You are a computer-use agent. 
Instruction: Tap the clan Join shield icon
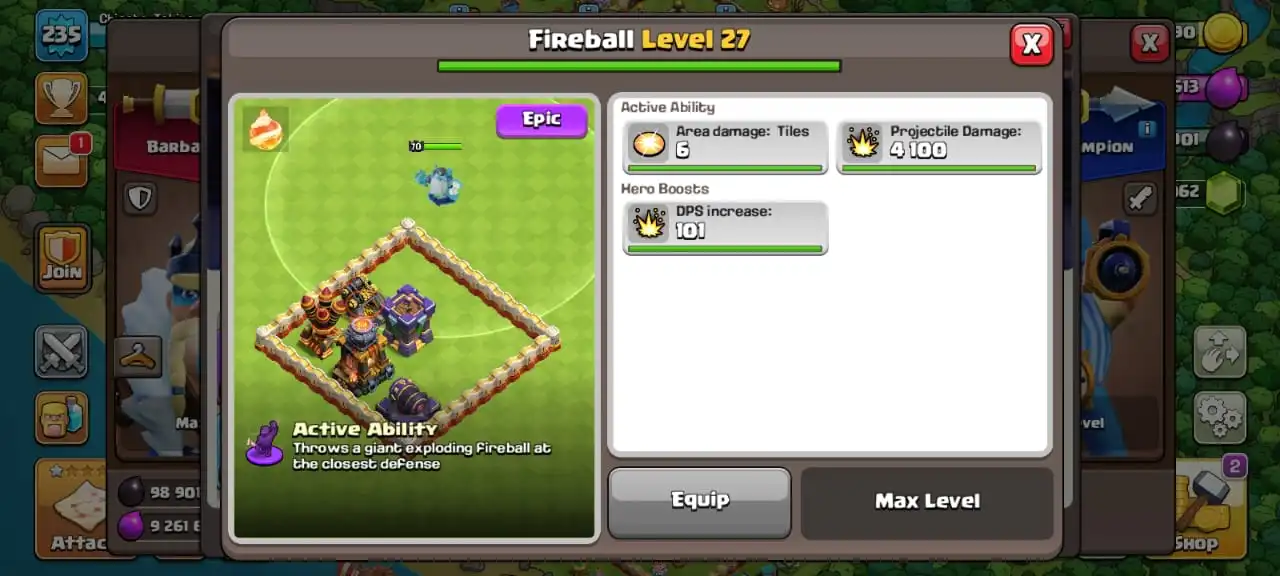coord(62,257)
